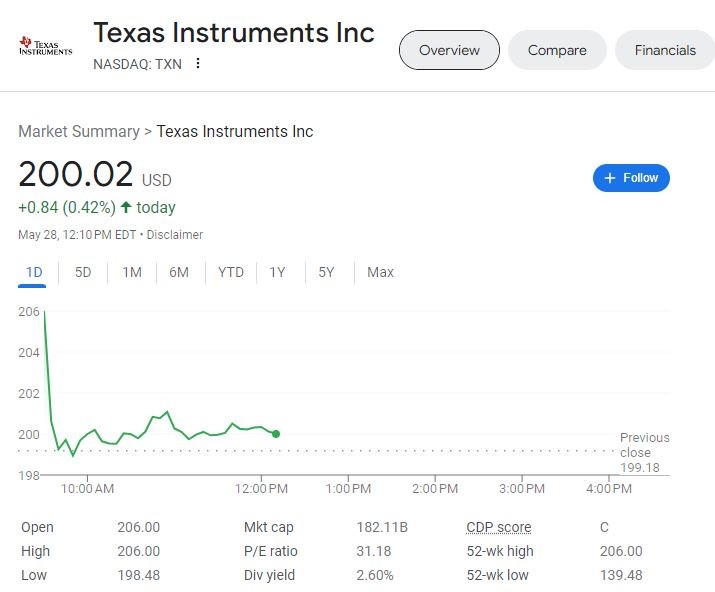
Task: Show the Max chart range
Action: point(380,272)
